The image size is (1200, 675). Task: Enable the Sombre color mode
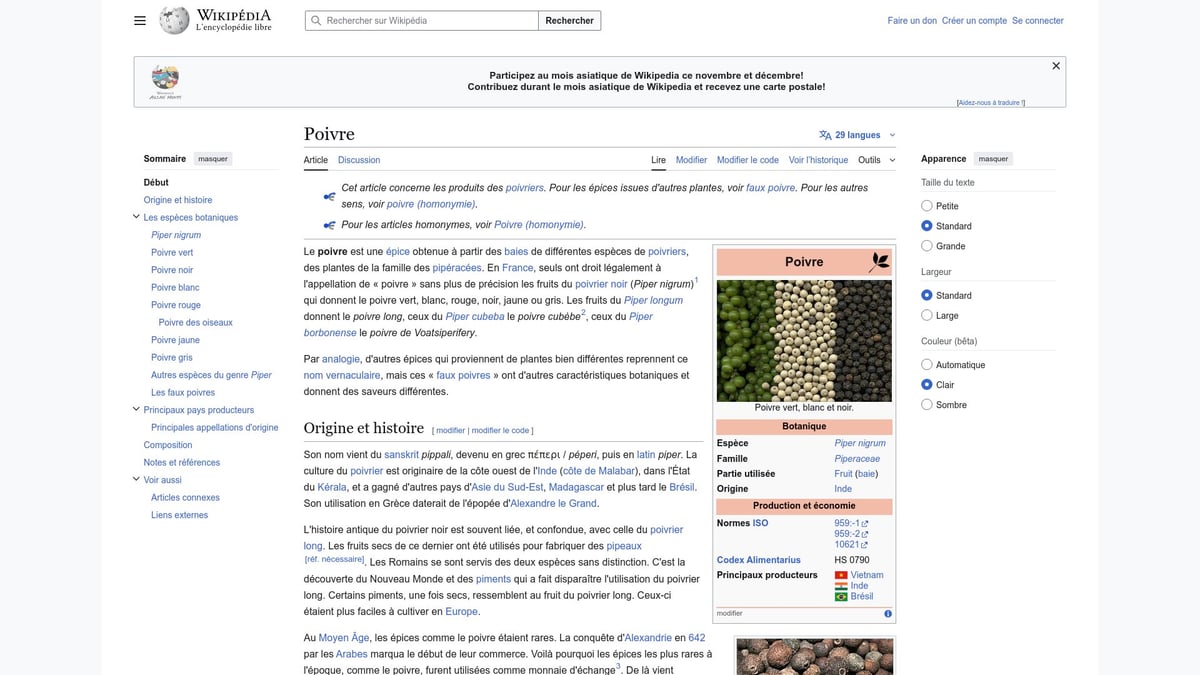(x=926, y=405)
